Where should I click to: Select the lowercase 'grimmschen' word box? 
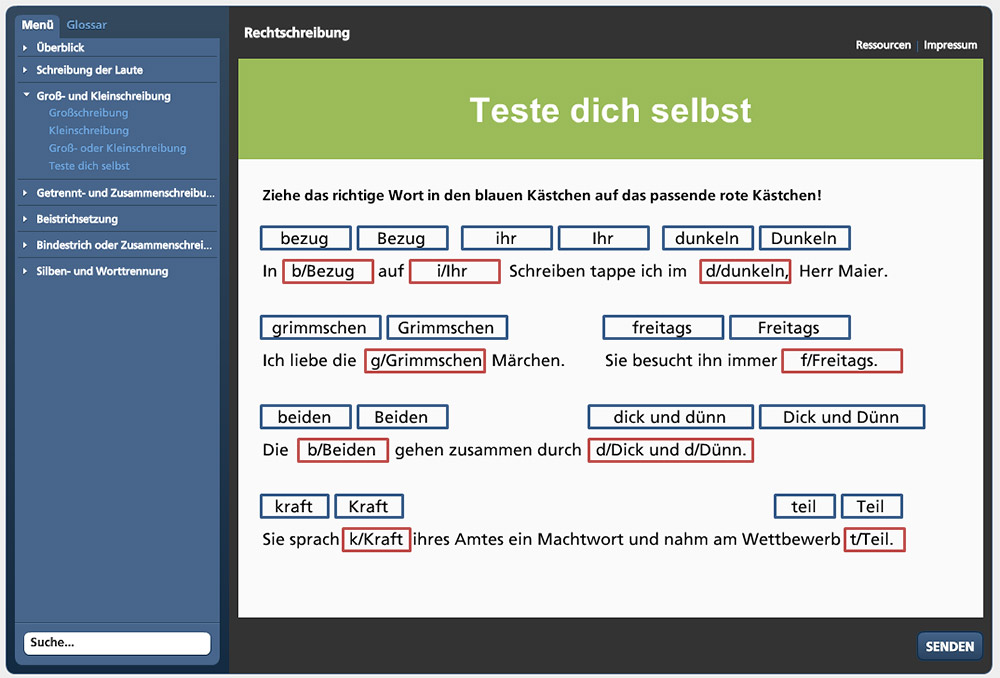coord(320,327)
